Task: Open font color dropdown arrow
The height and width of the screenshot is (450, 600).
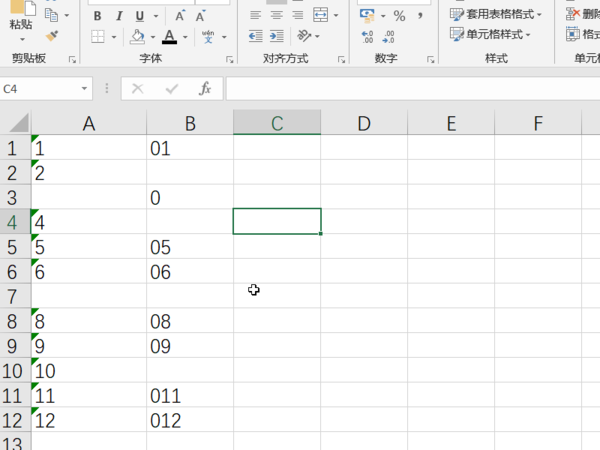Action: click(186, 37)
